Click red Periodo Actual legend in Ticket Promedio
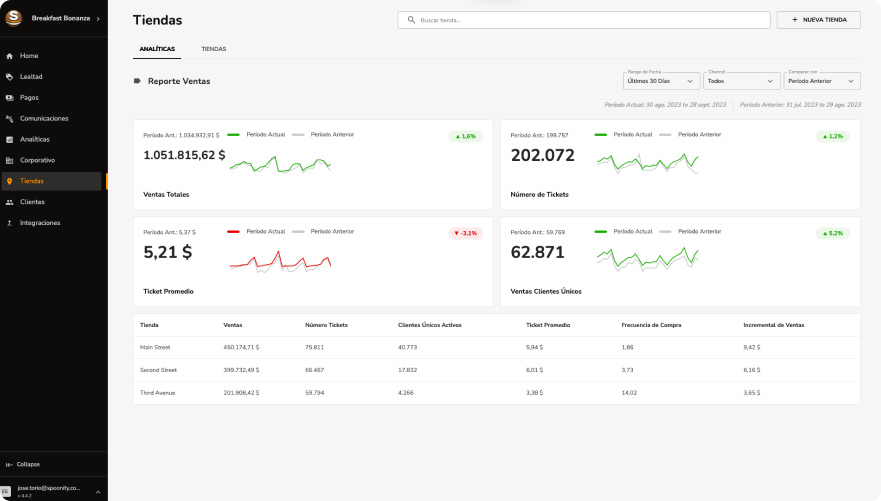881x501 pixels. [x=256, y=231]
